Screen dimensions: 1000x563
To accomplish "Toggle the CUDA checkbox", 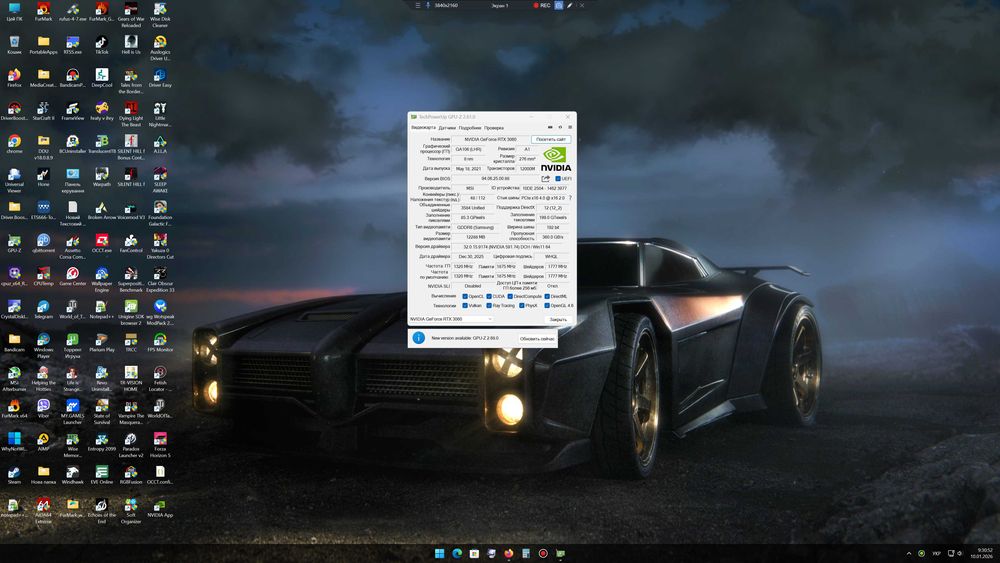I will 489,296.
